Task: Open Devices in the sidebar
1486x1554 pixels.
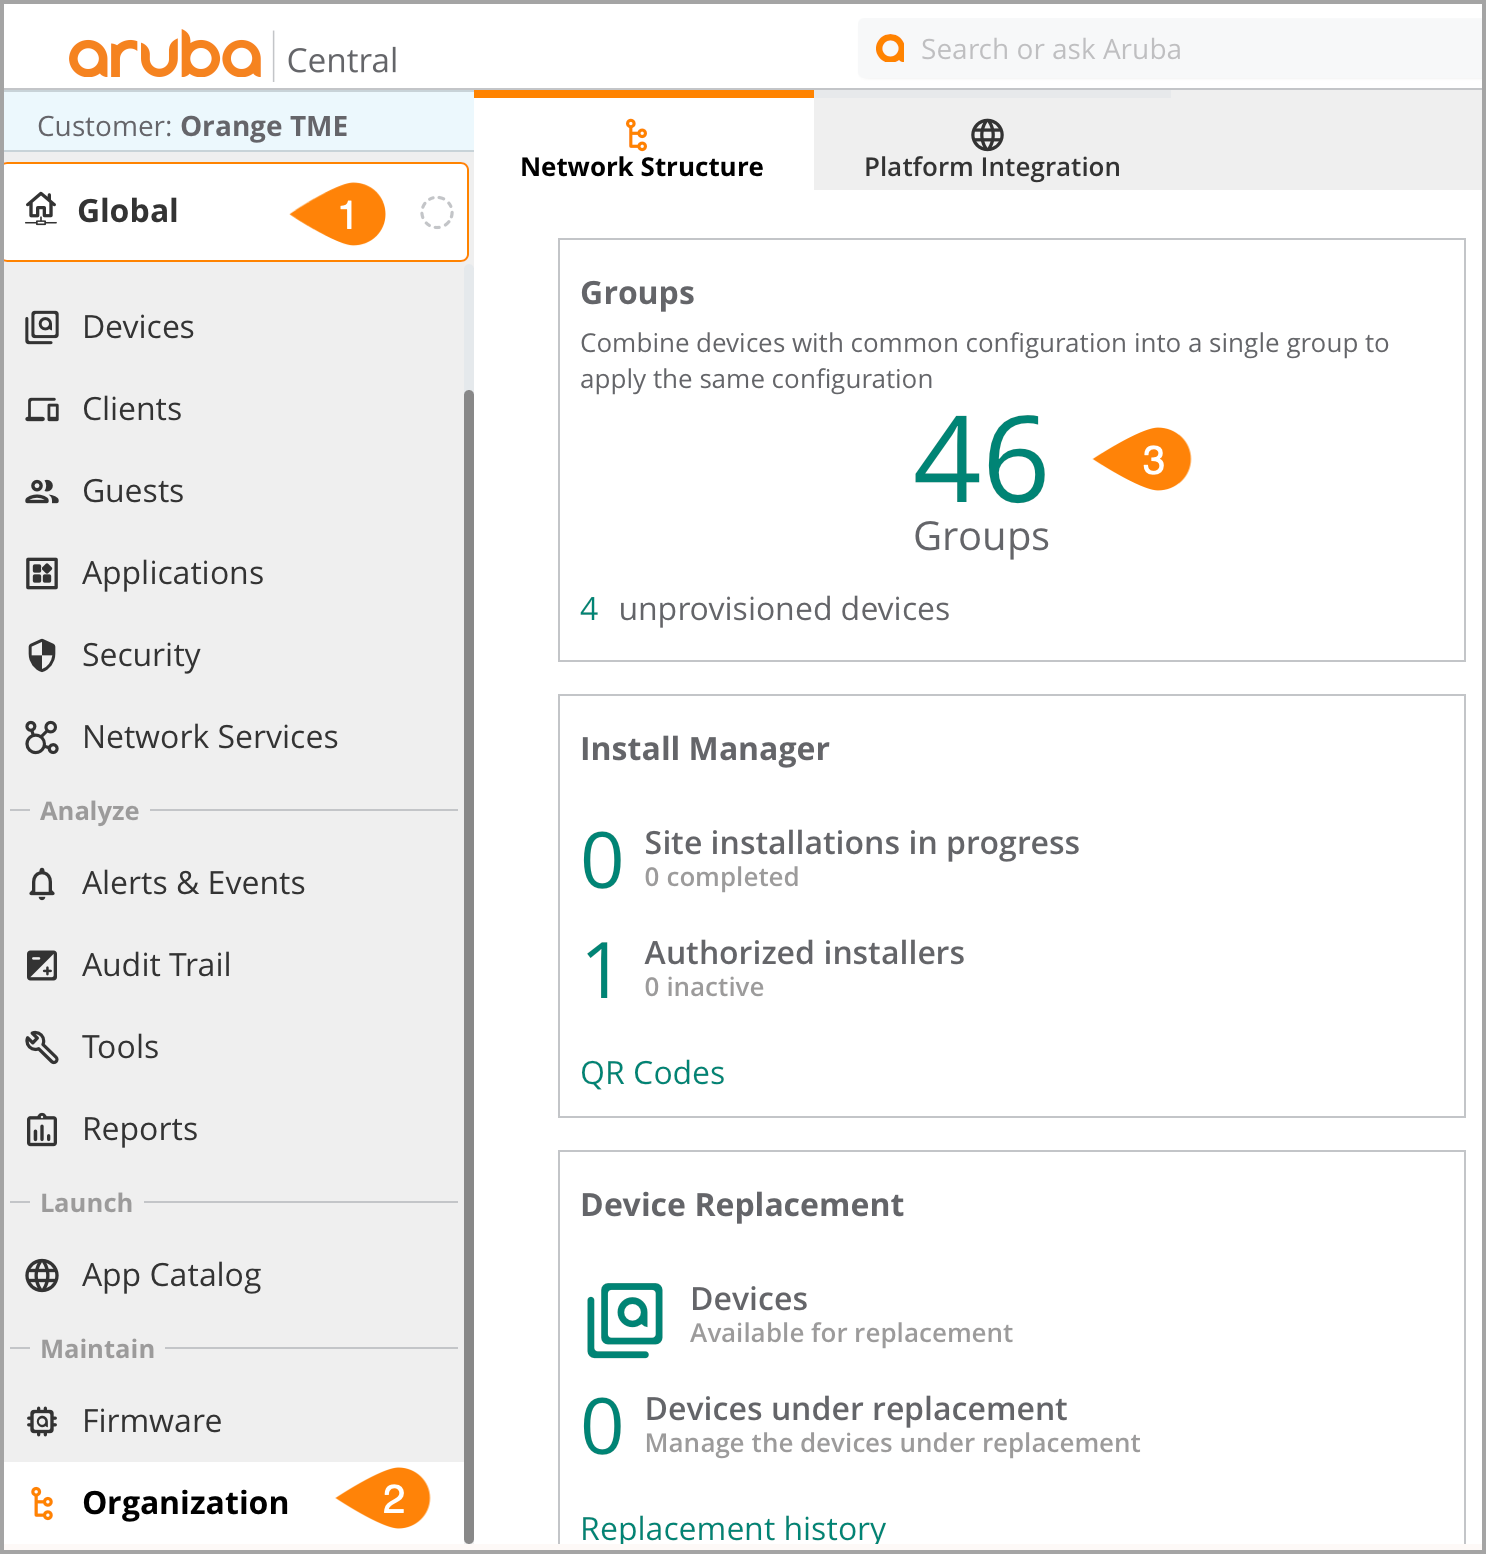Action: [232, 327]
